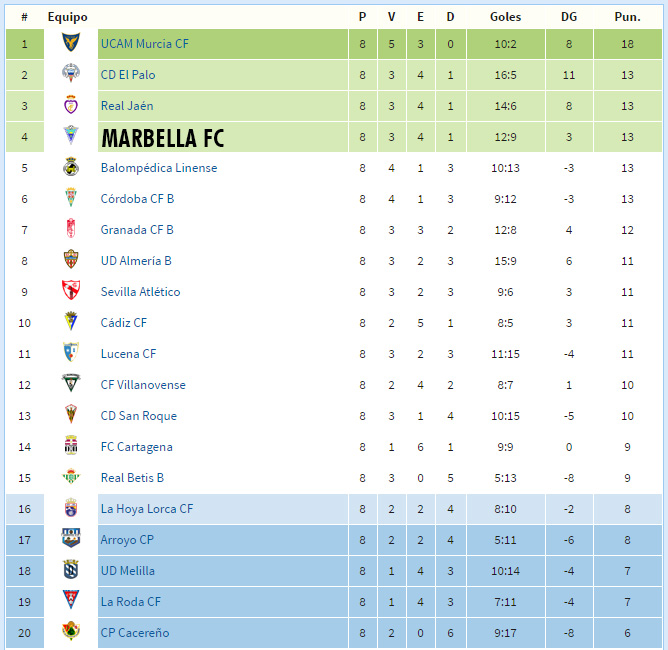Click the Arroyo CP team name
Screen dimensions: 668x650
click(x=127, y=540)
